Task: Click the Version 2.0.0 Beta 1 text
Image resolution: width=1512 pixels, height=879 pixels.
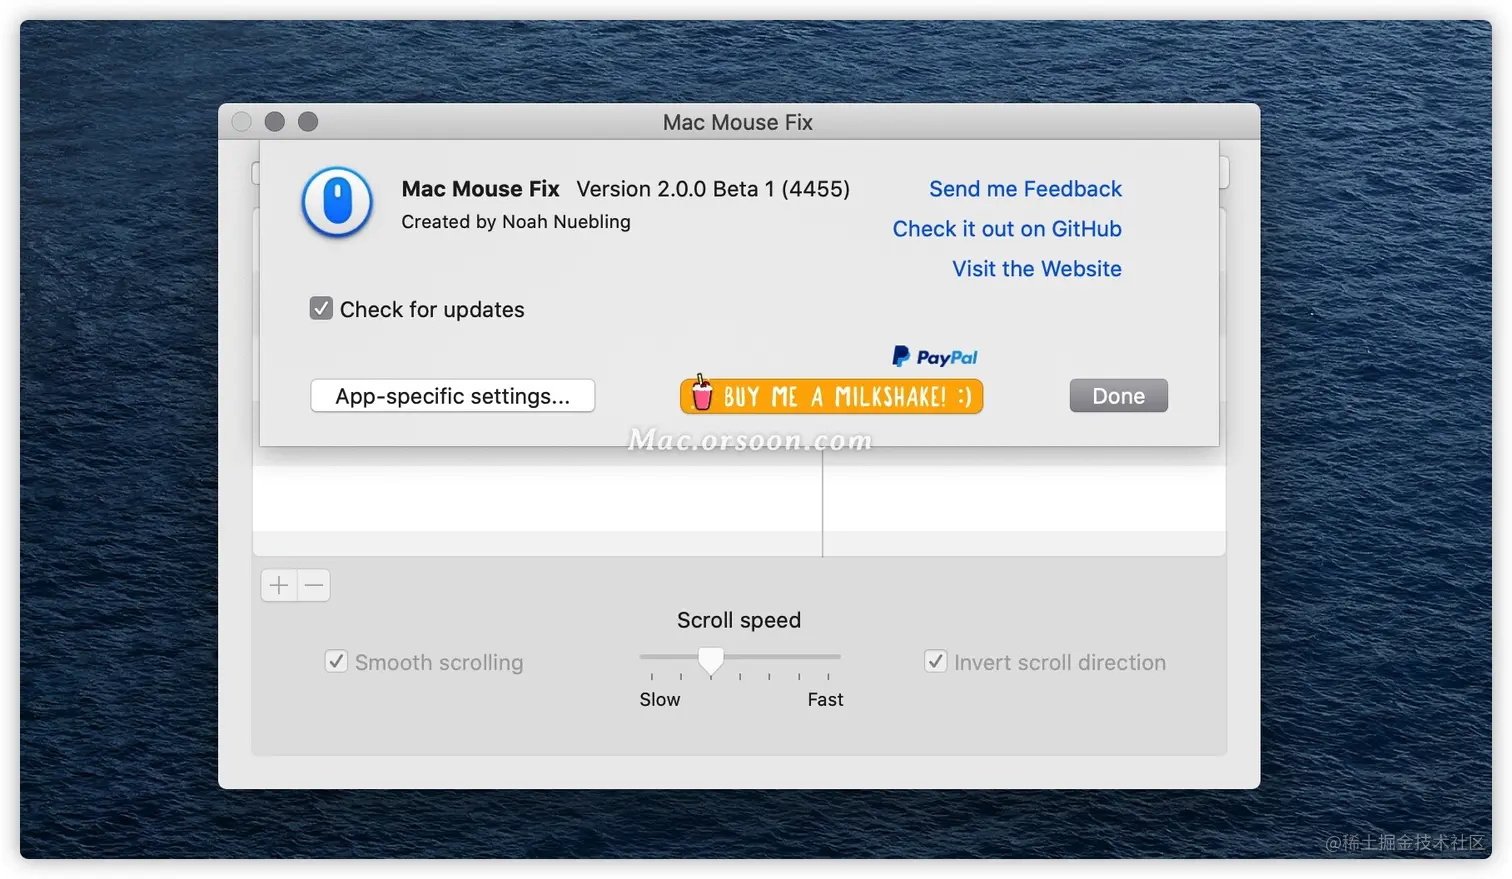Action: [x=713, y=189]
